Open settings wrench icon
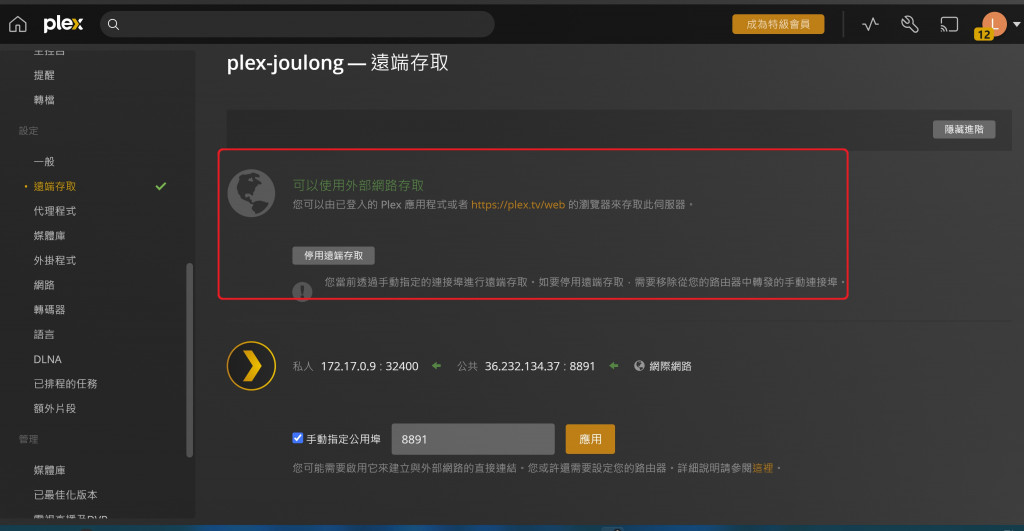 [910, 24]
